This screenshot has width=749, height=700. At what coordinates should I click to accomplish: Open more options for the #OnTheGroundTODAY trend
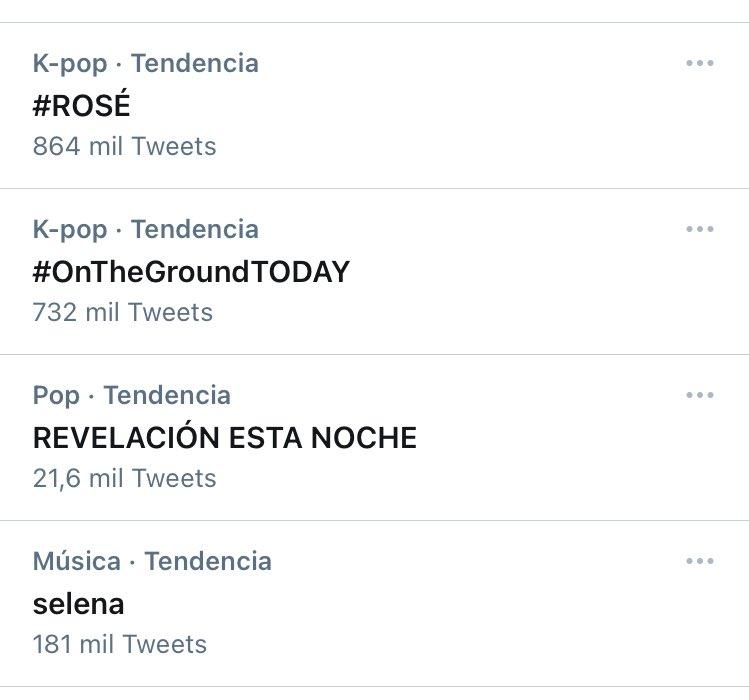[700, 229]
